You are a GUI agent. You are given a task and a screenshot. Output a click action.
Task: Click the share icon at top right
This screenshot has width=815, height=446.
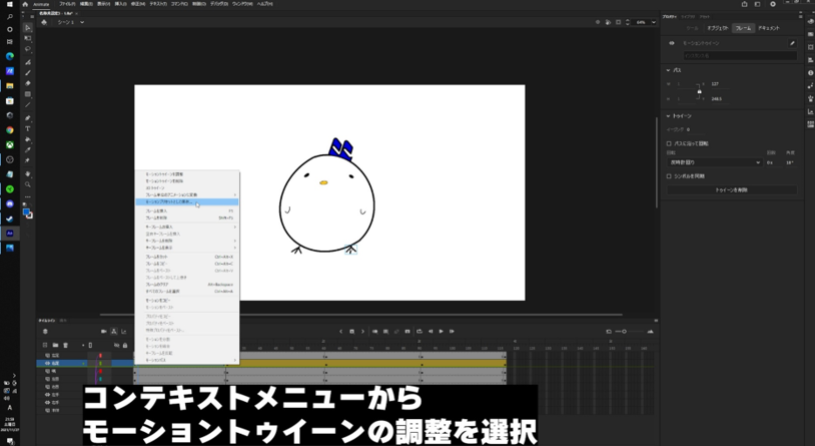click(744, 4)
